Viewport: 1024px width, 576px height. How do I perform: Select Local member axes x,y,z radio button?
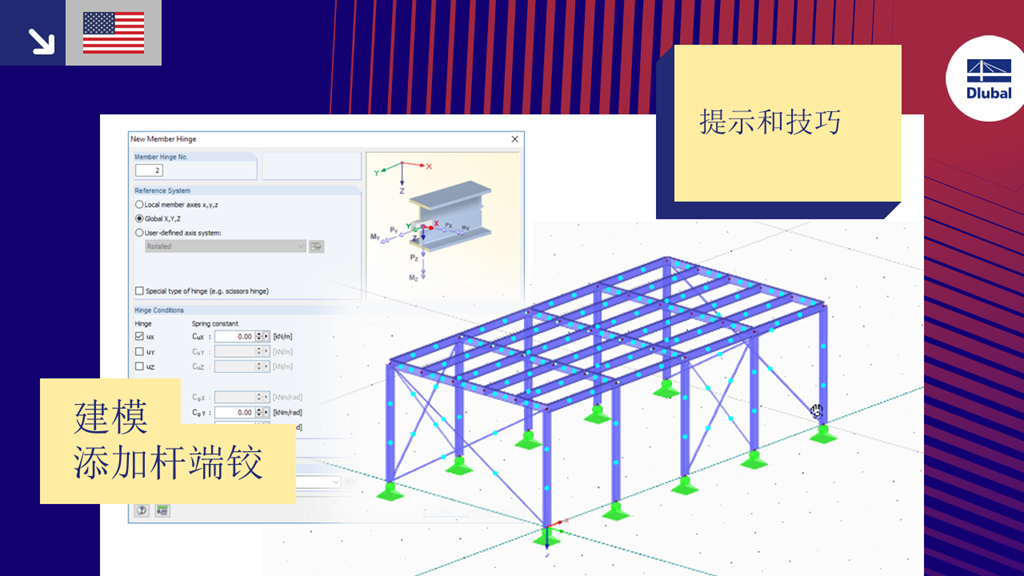(x=139, y=204)
